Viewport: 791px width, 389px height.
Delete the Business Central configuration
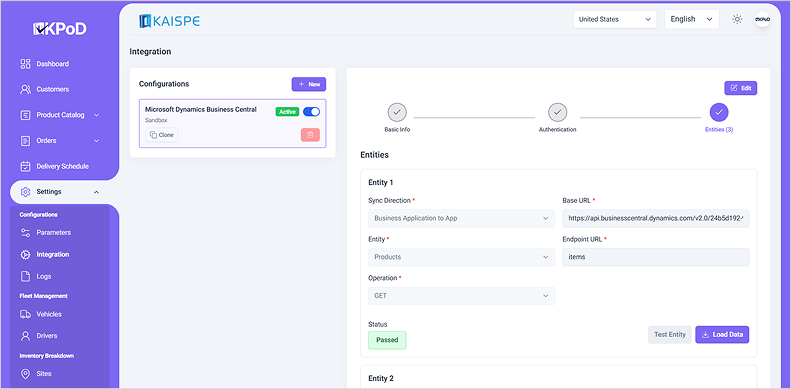(x=310, y=135)
